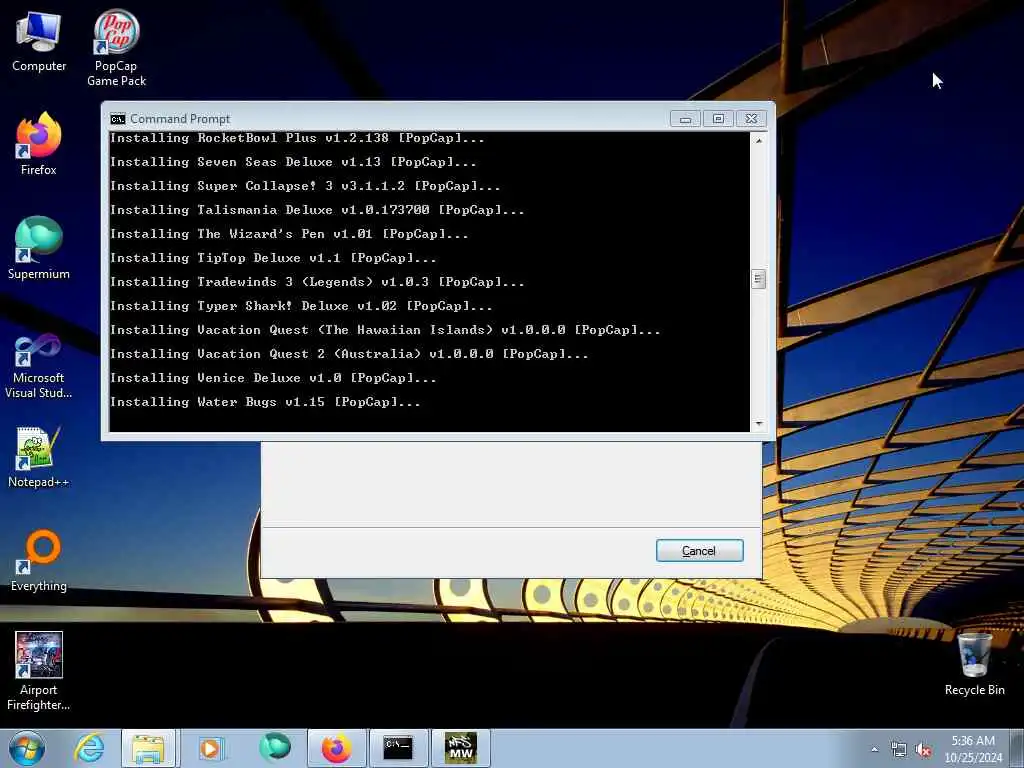Open the NFS MW taskbar item
This screenshot has width=1024, height=768.
[460, 748]
